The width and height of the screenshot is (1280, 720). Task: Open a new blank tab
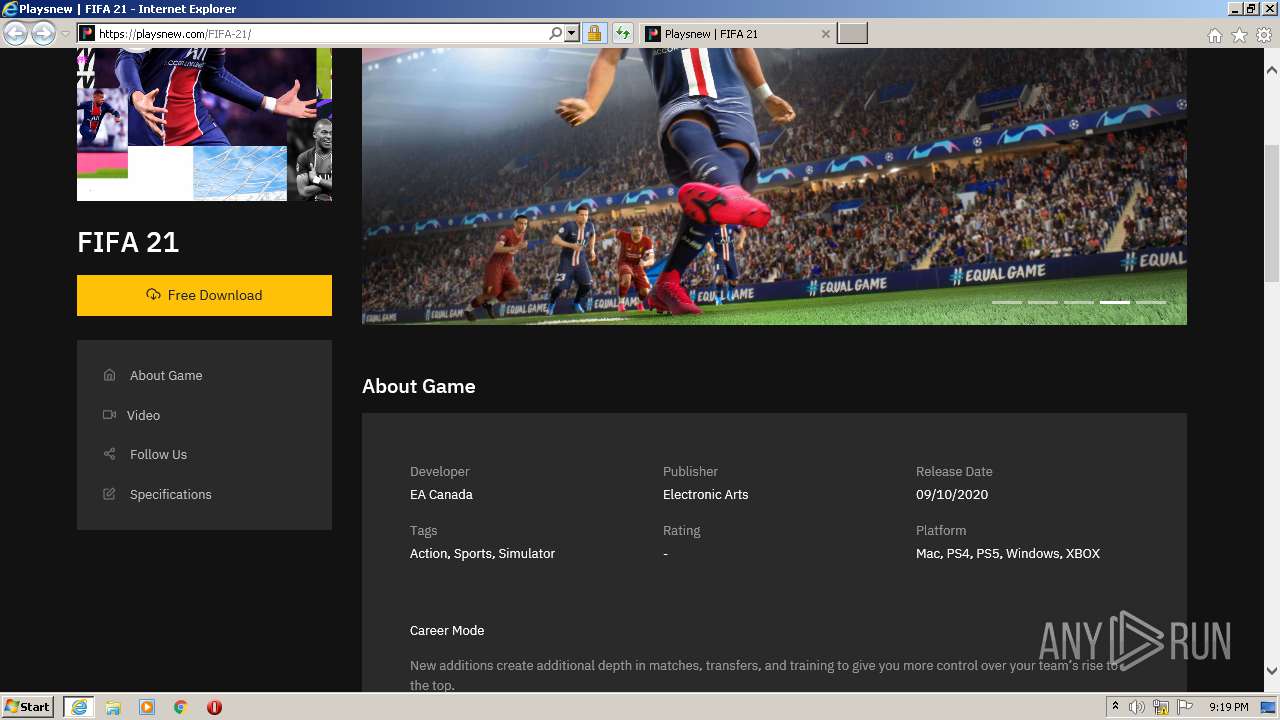852,33
